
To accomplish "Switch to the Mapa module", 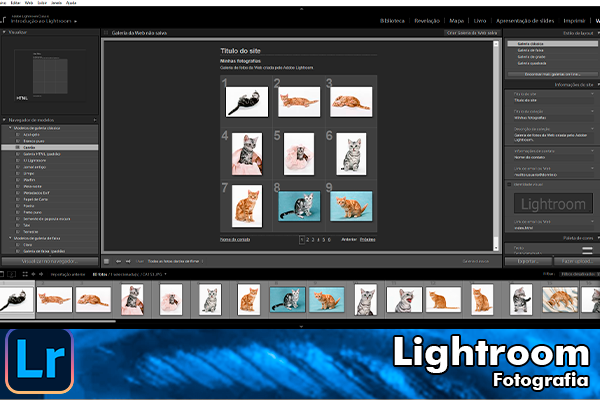I will tap(457, 21).
